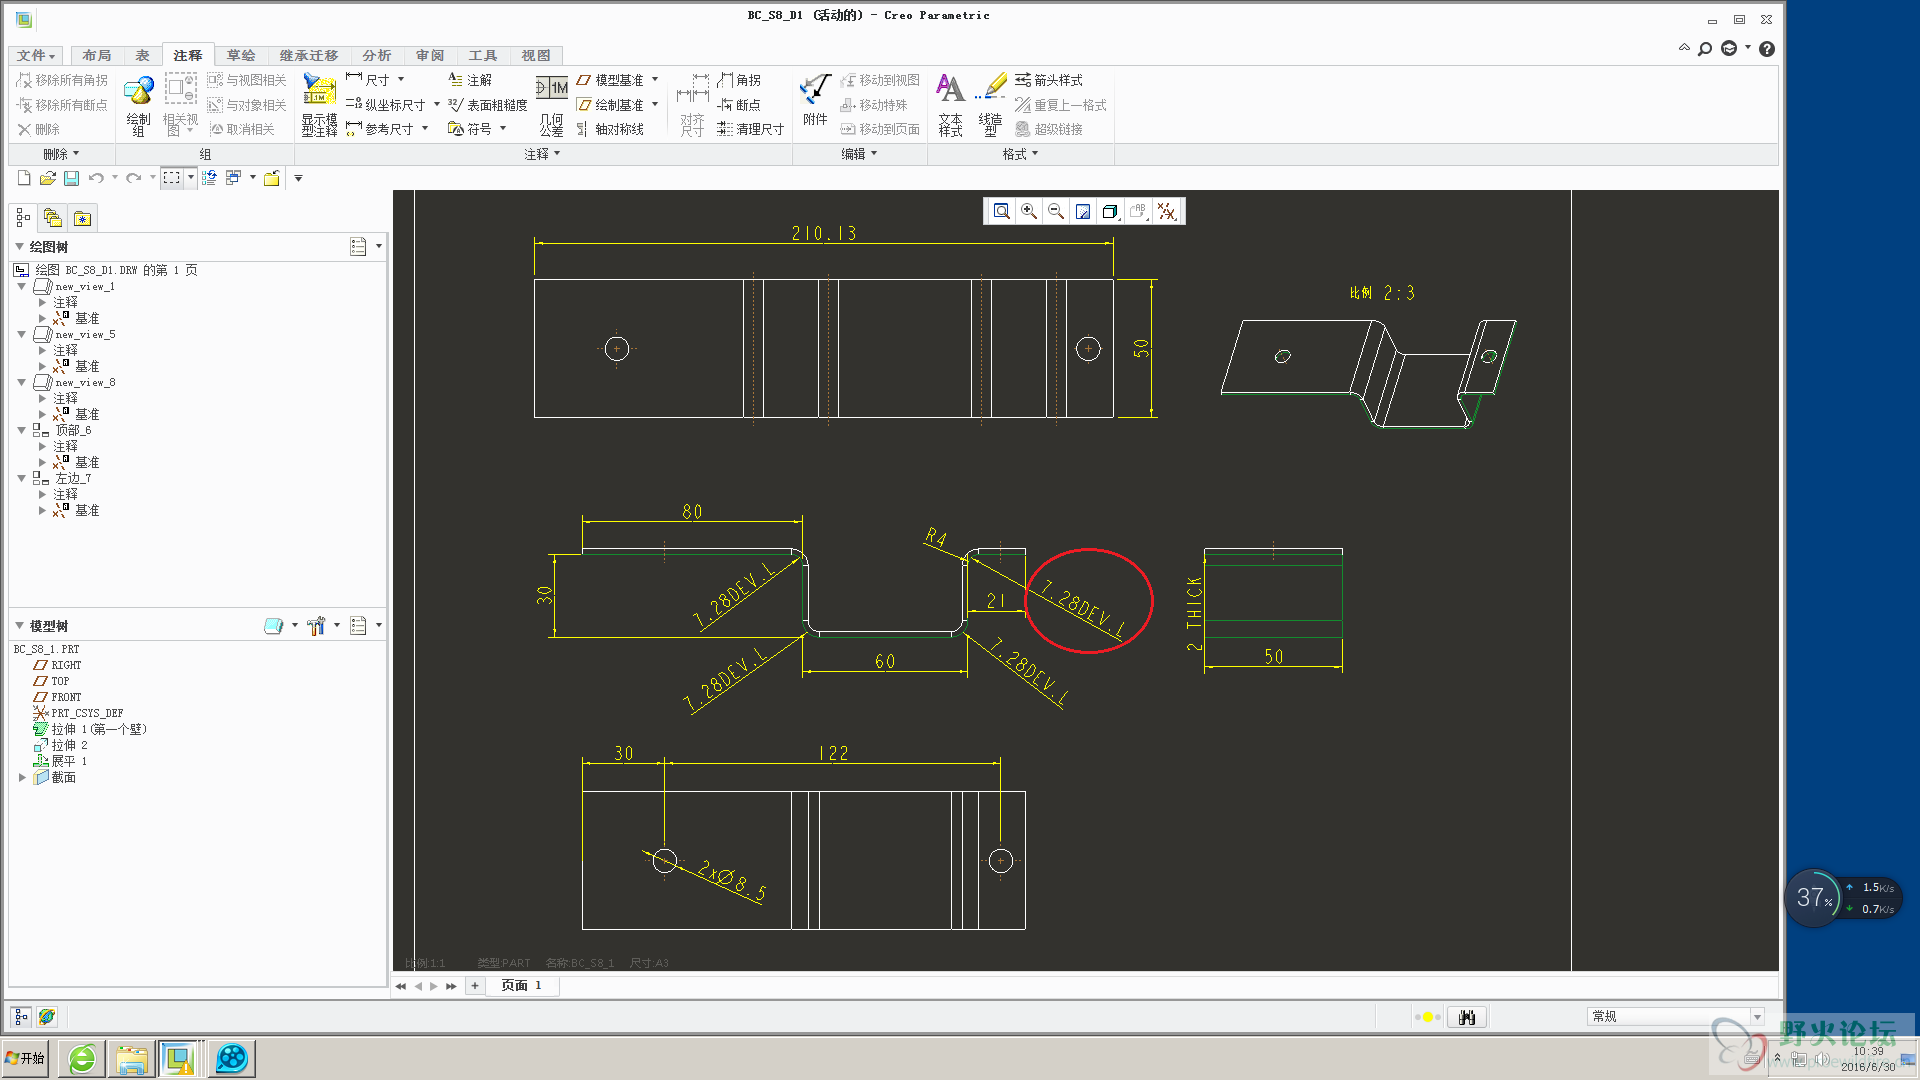Switch to the 草绘 (Sketch) tab
Screen dimensions: 1920x1080
click(x=241, y=56)
